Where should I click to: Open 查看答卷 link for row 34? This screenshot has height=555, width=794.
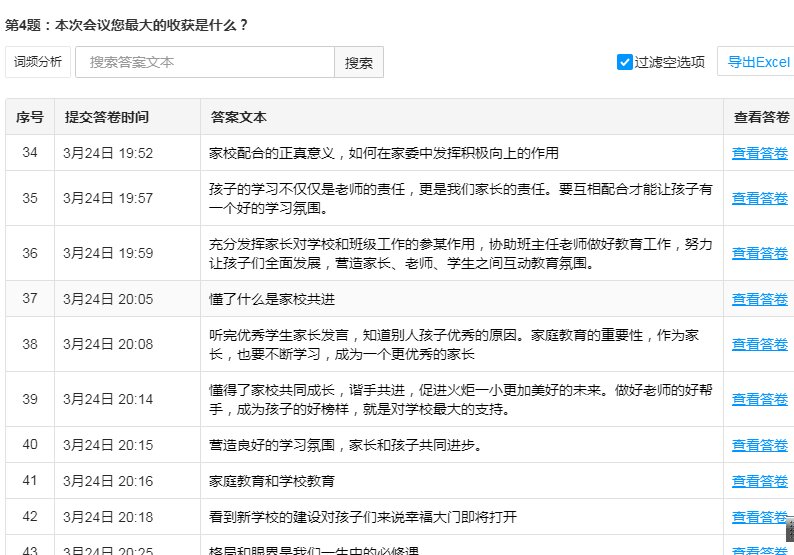click(760, 153)
